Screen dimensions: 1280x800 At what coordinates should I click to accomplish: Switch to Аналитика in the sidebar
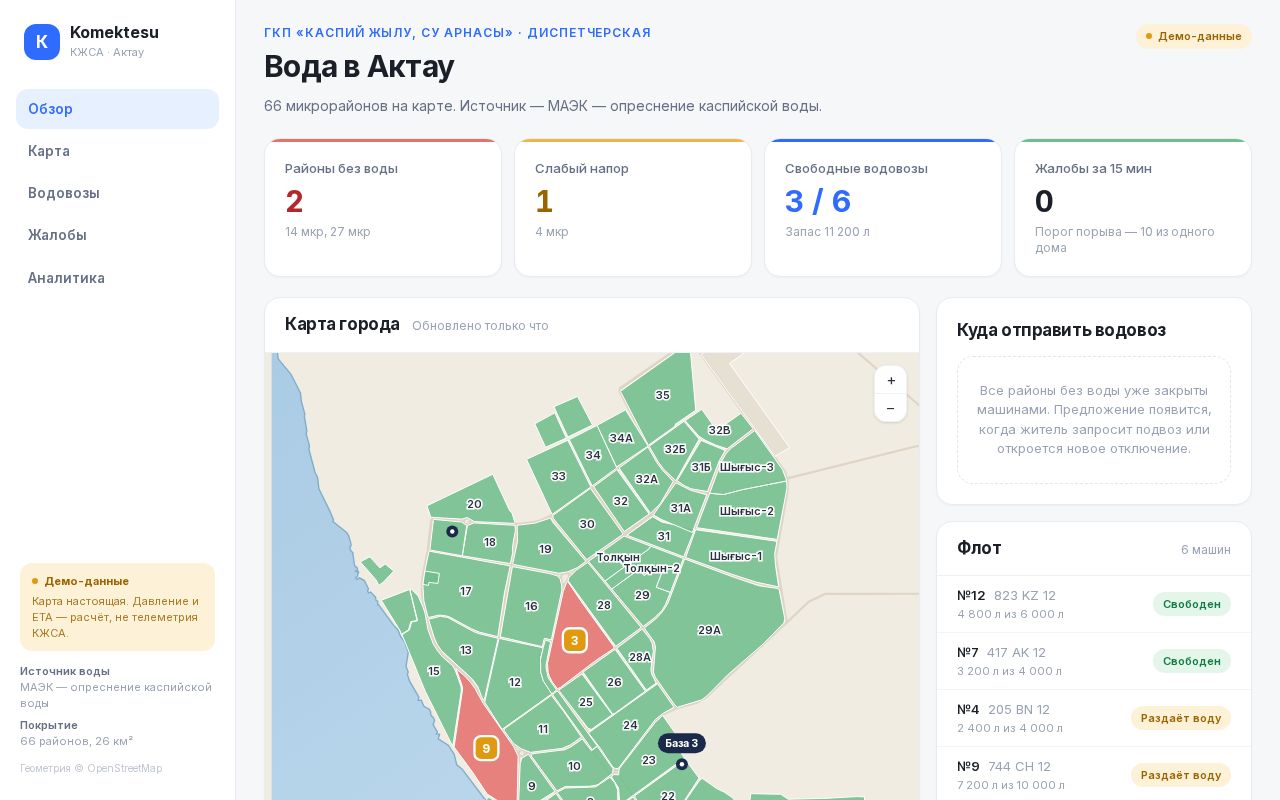(117, 278)
